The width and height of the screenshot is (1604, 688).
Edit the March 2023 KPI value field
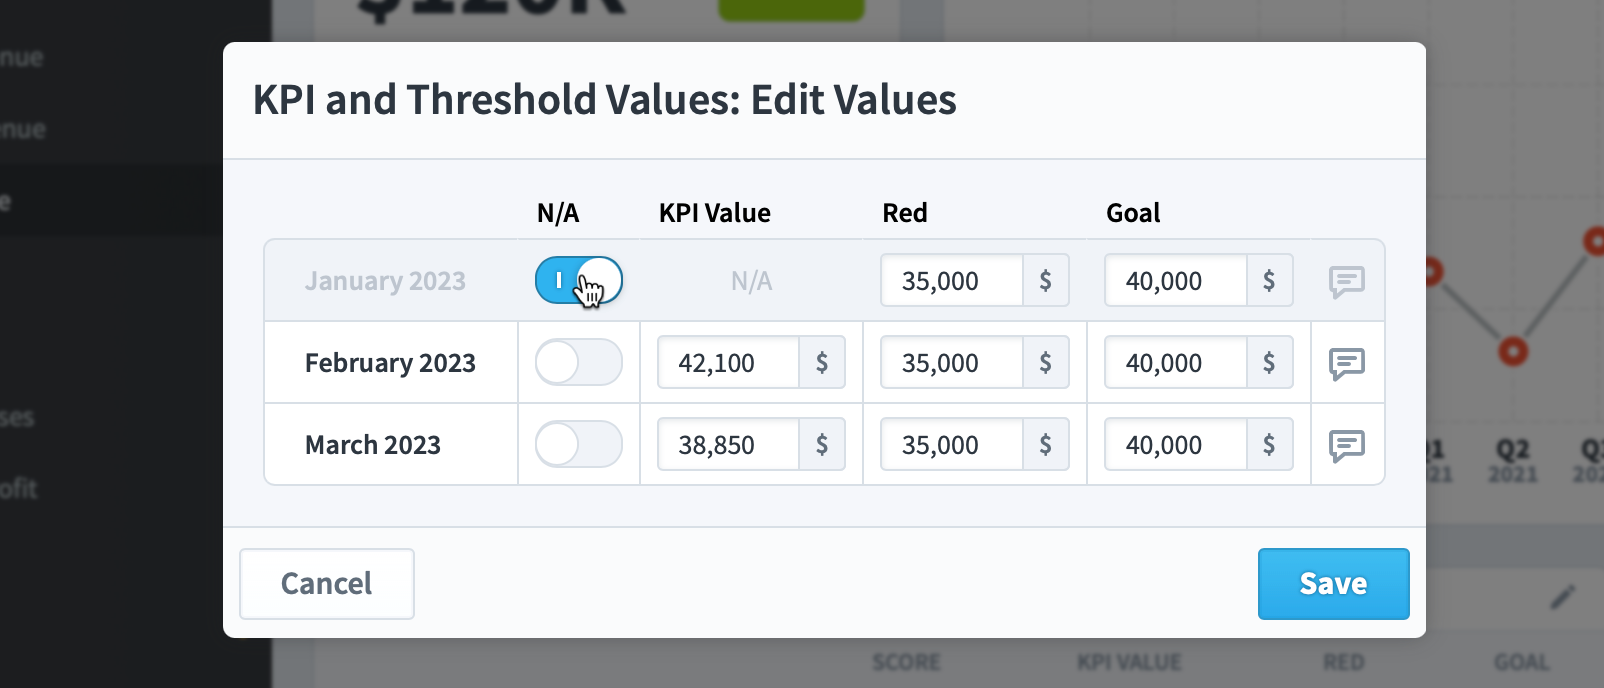[729, 444]
